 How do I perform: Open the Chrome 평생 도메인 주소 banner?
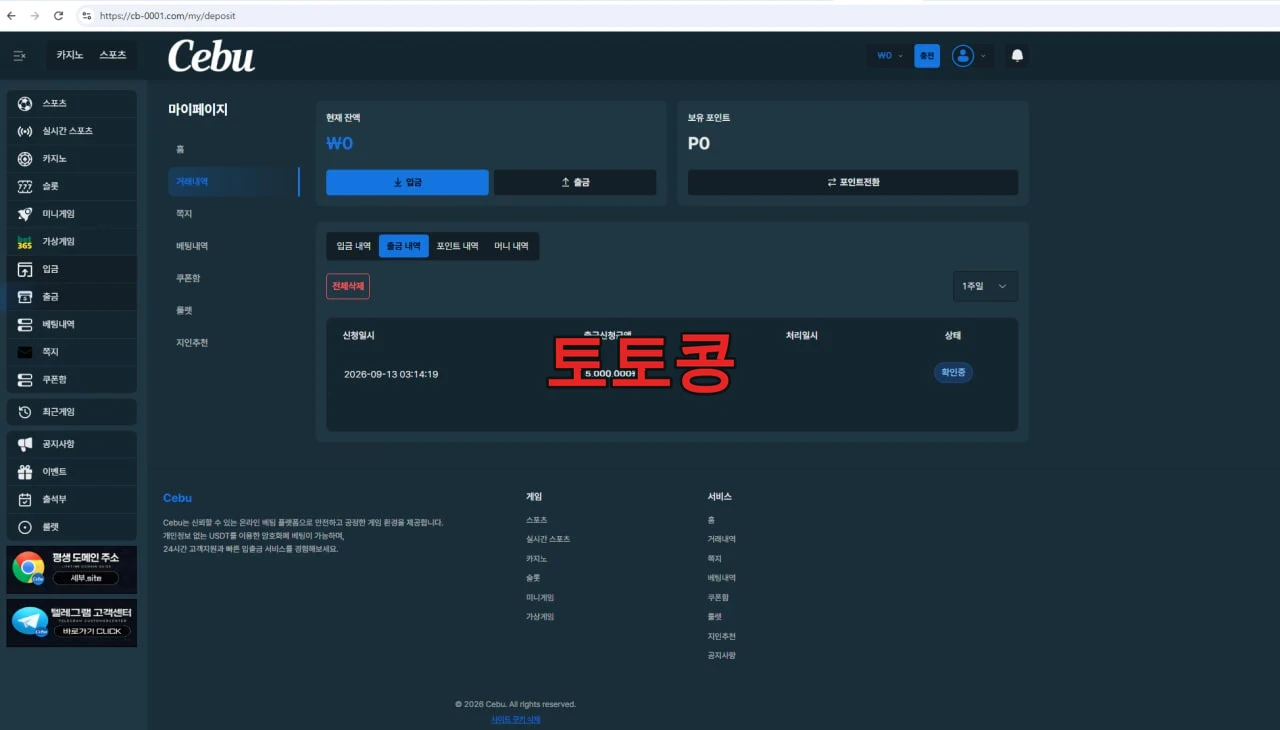(x=72, y=568)
